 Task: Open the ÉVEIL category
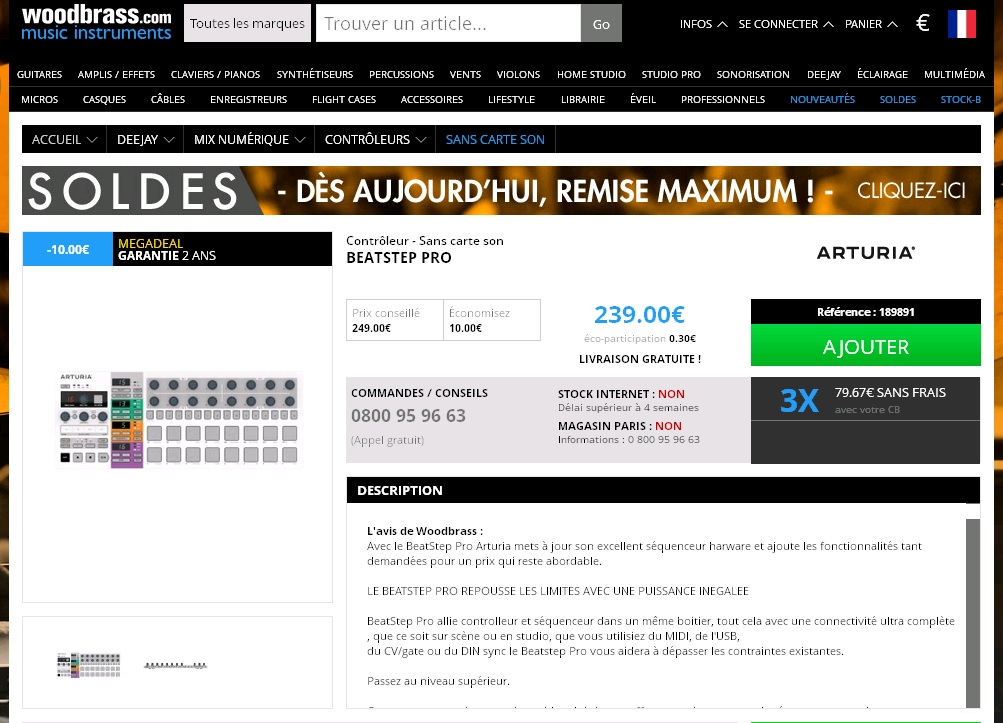643,99
